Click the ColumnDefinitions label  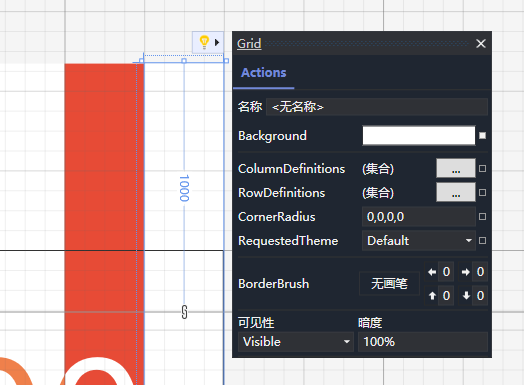coord(291,169)
